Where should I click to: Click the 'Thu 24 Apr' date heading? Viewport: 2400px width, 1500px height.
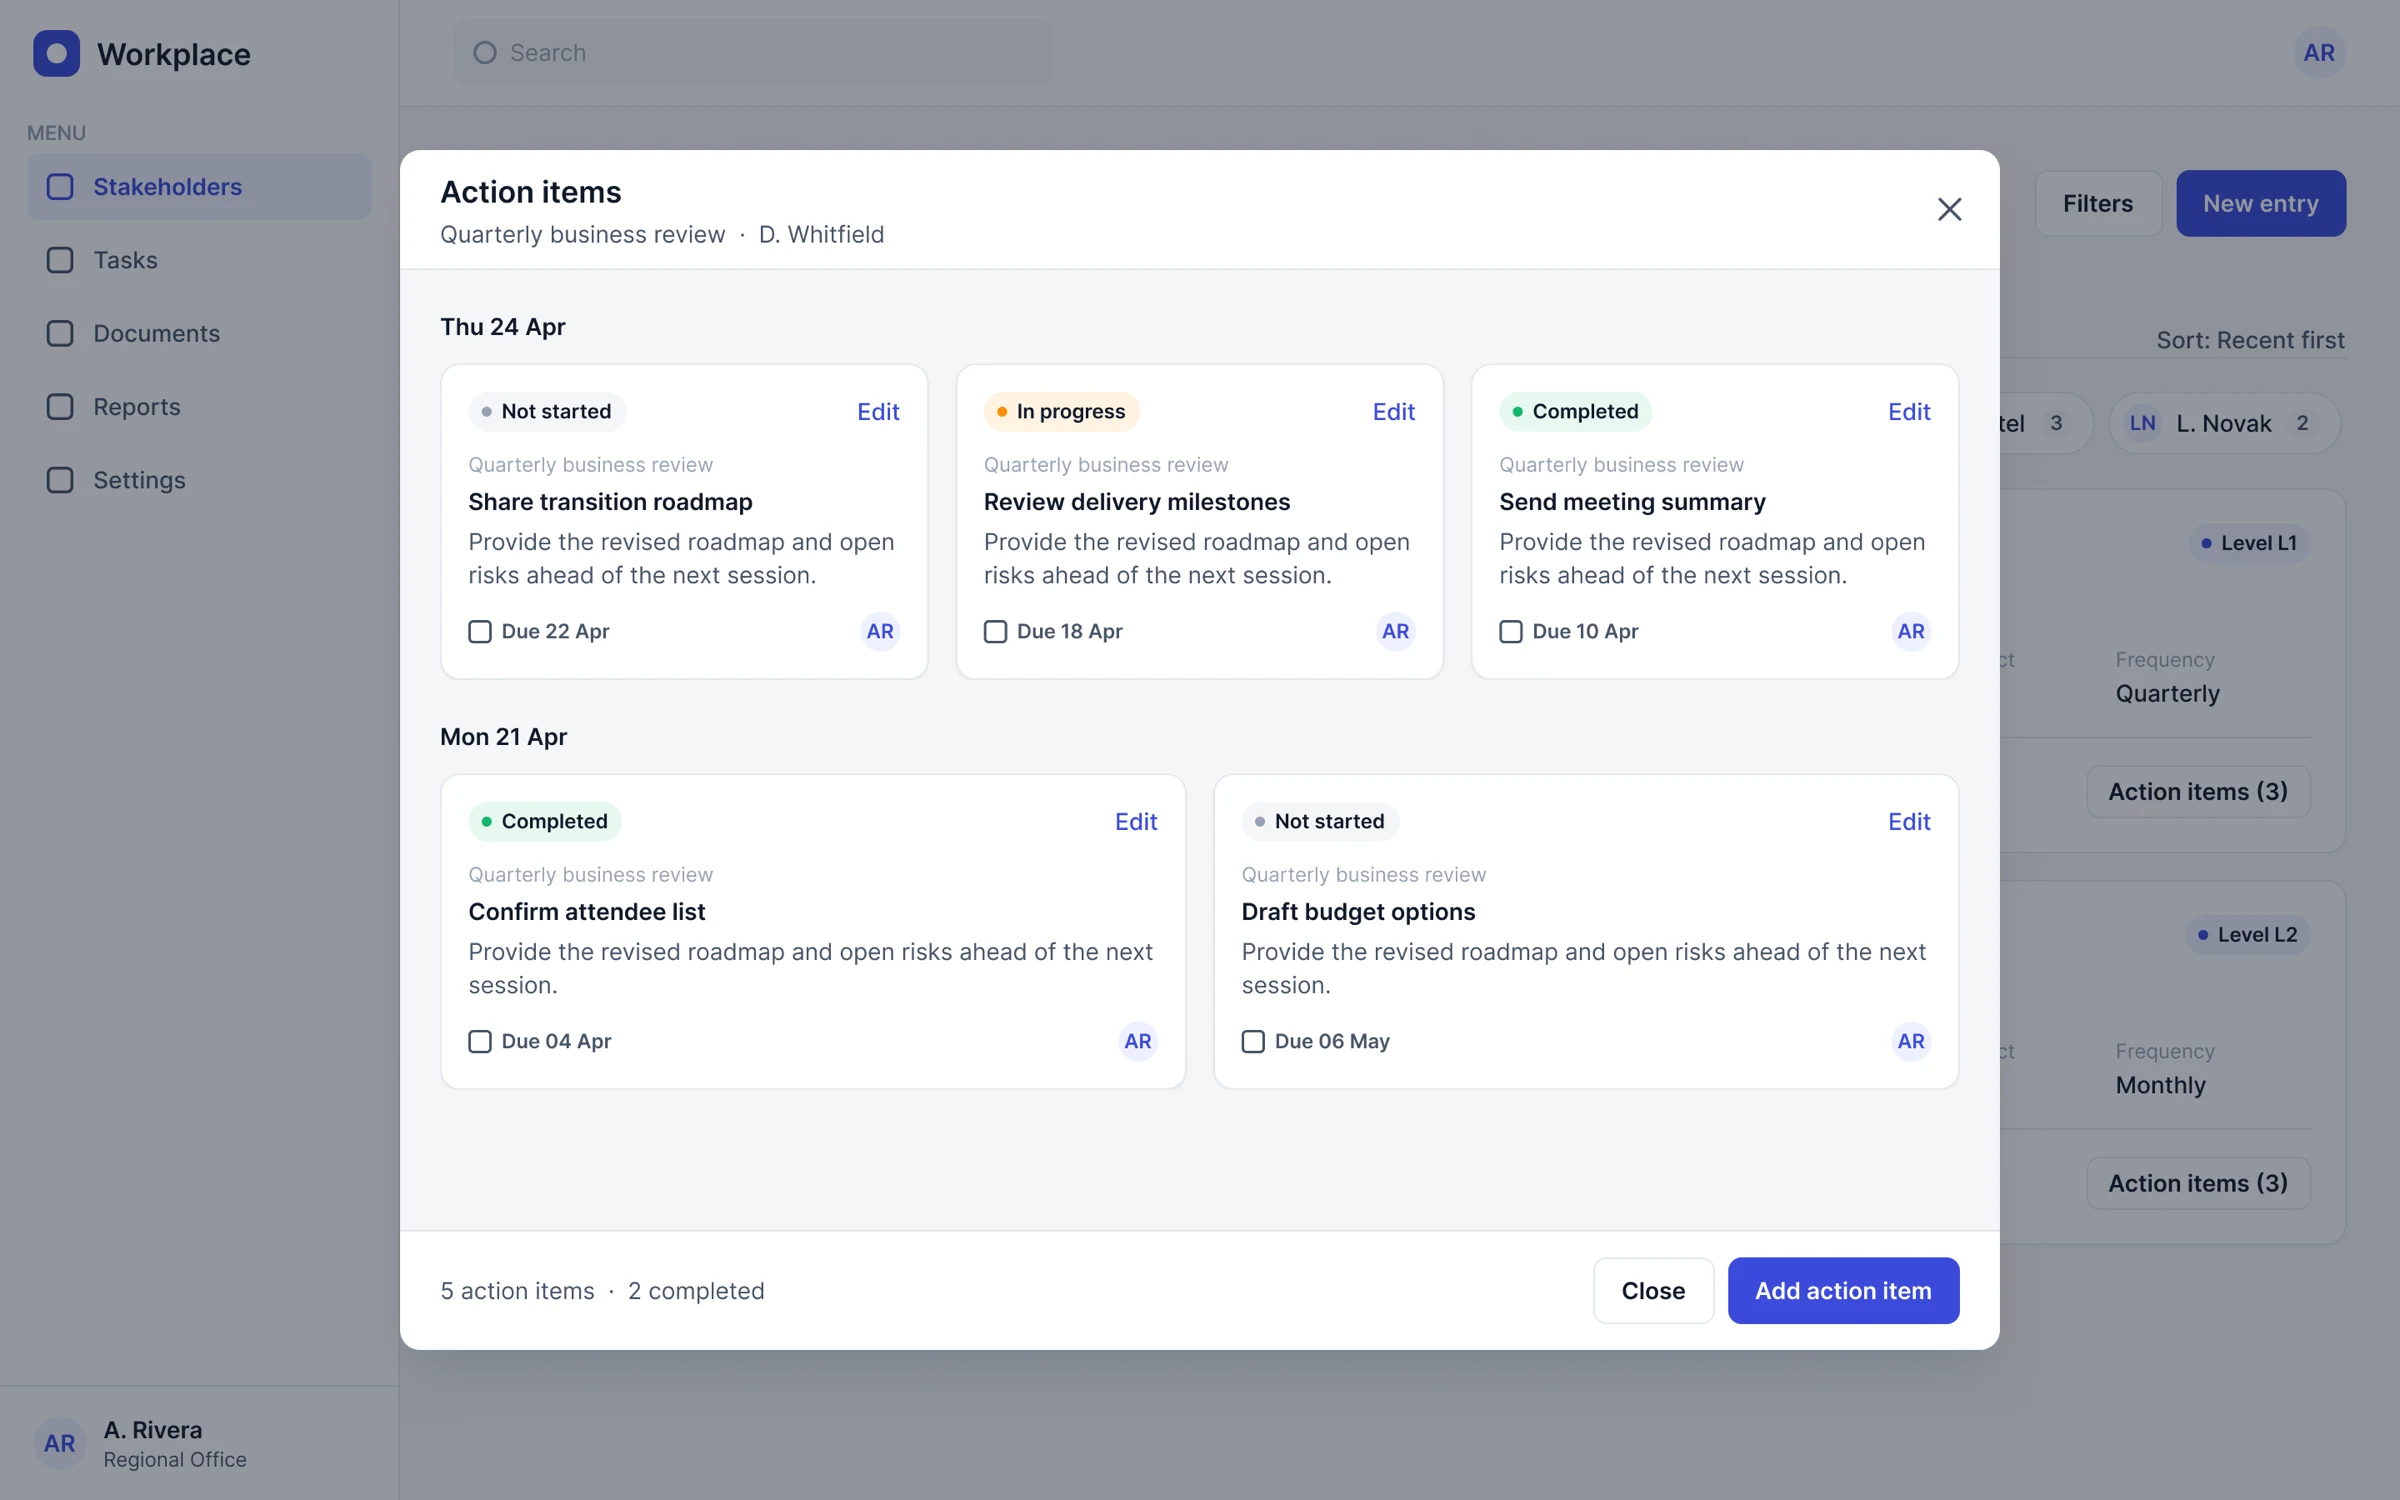pyautogui.click(x=503, y=327)
